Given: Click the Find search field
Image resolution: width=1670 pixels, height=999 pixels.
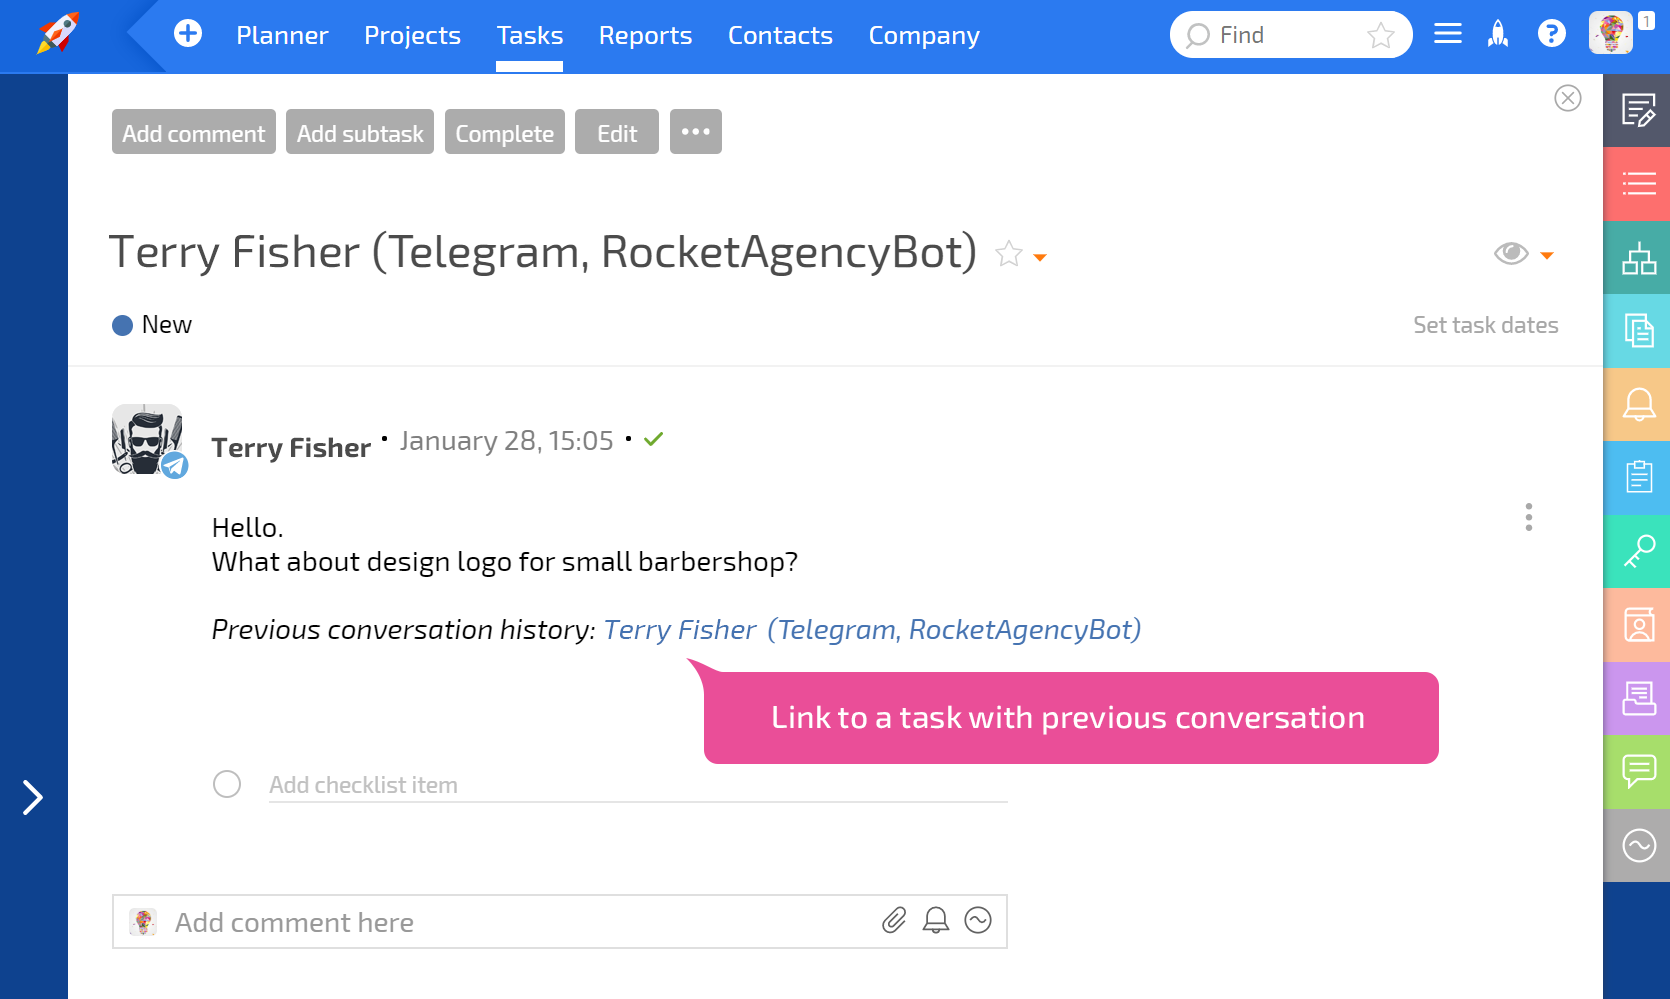Looking at the screenshot, I should pyautogui.click(x=1290, y=35).
